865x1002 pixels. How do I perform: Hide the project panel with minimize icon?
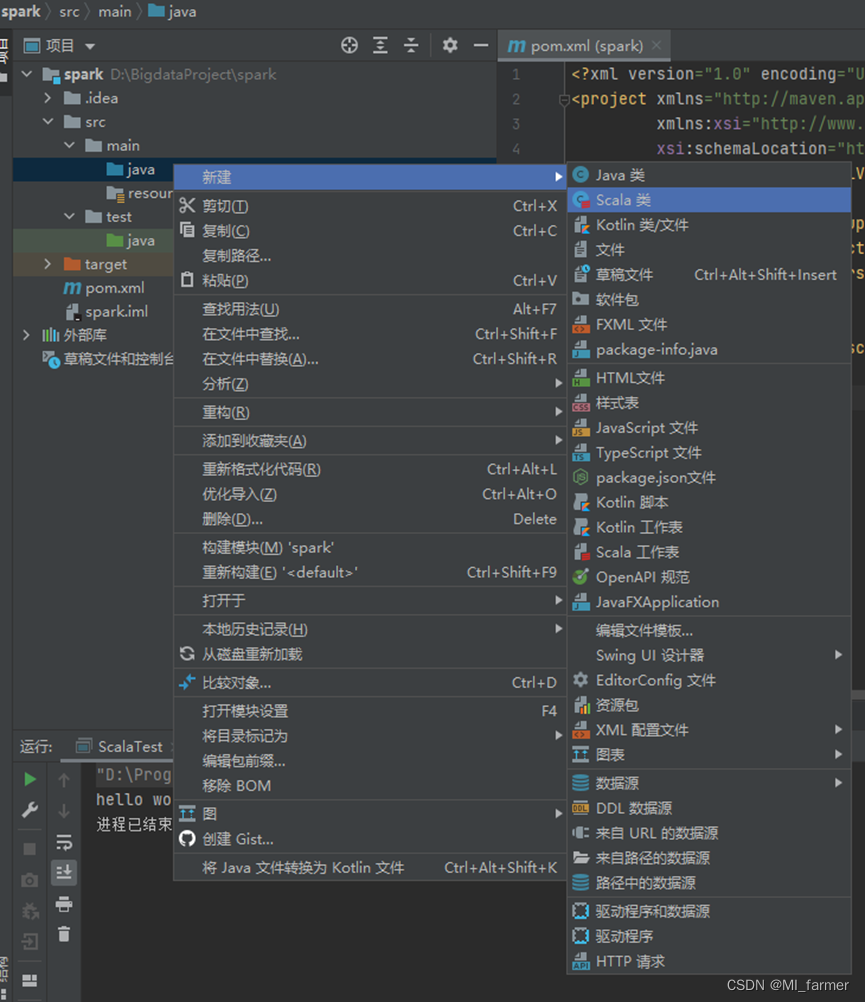[481, 45]
